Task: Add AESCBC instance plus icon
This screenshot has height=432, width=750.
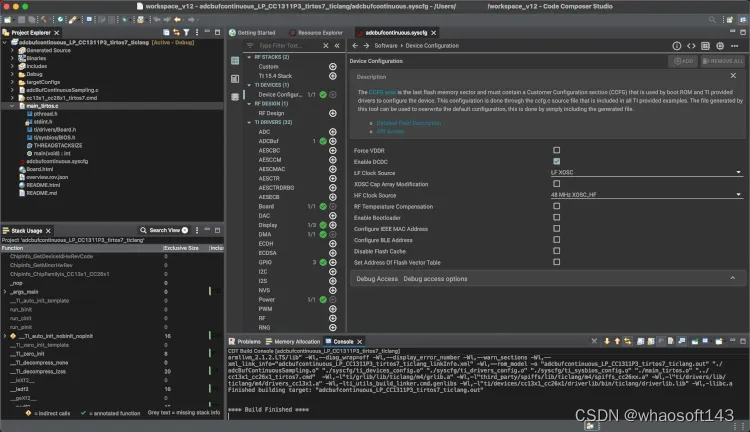Action: (332, 150)
